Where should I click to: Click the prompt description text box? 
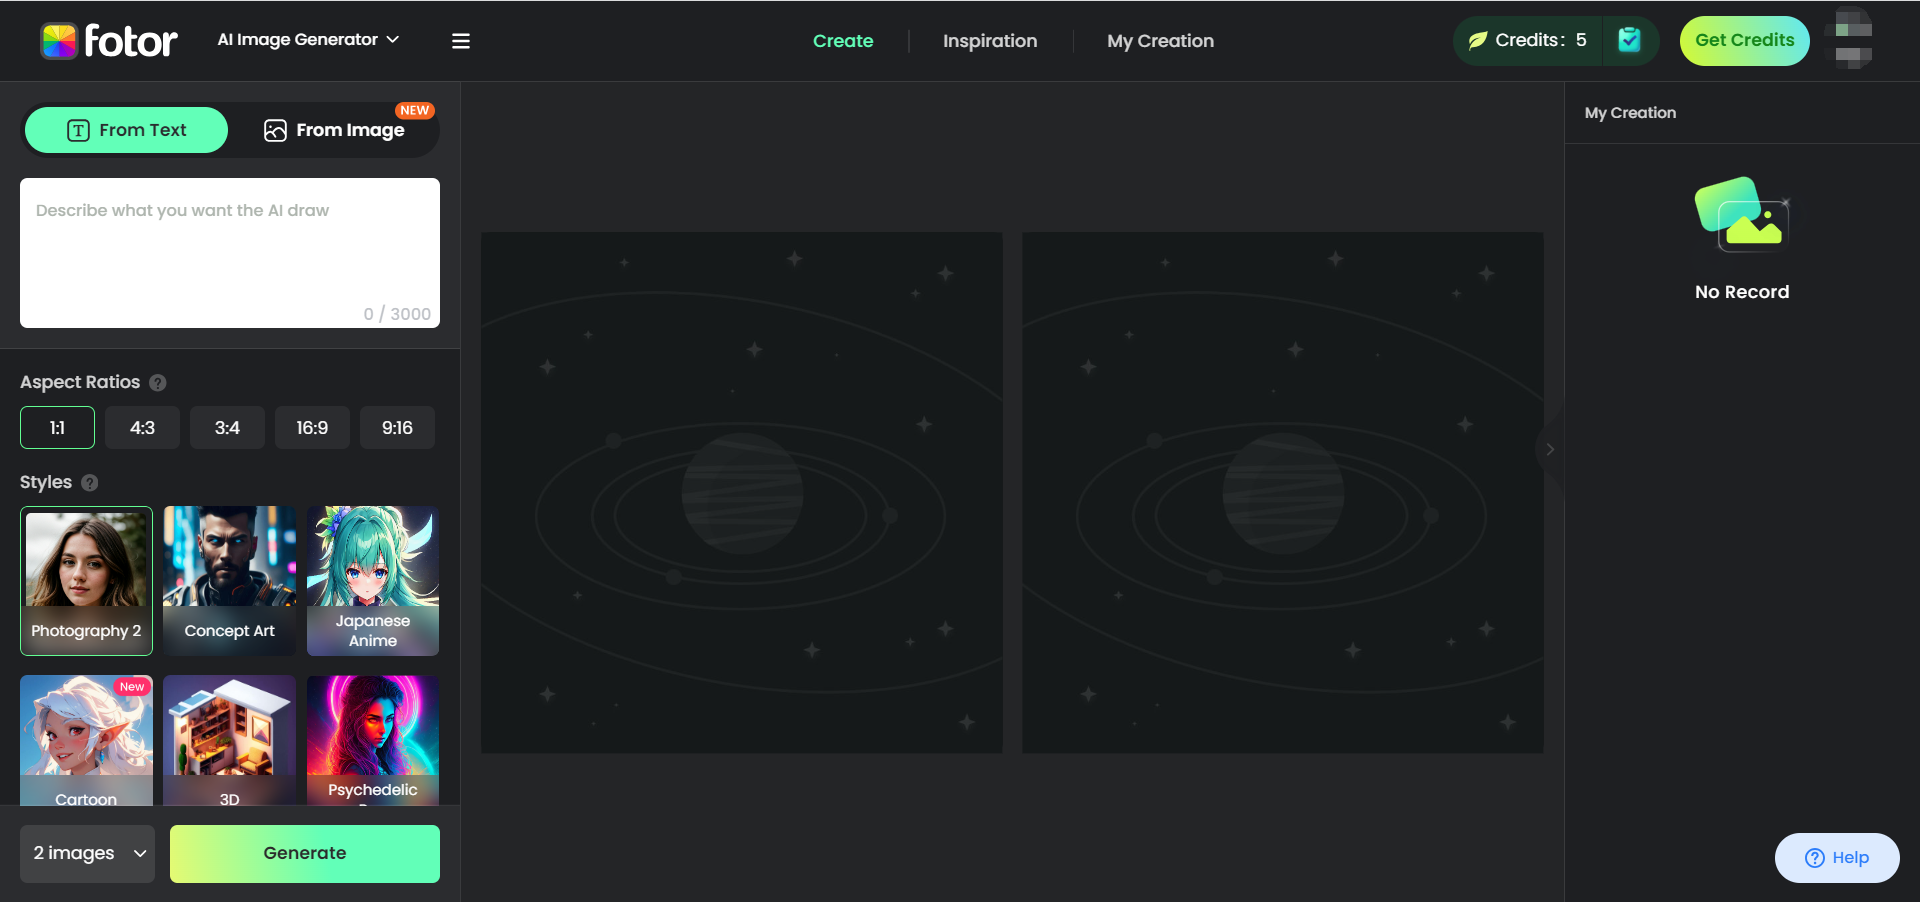[230, 252]
